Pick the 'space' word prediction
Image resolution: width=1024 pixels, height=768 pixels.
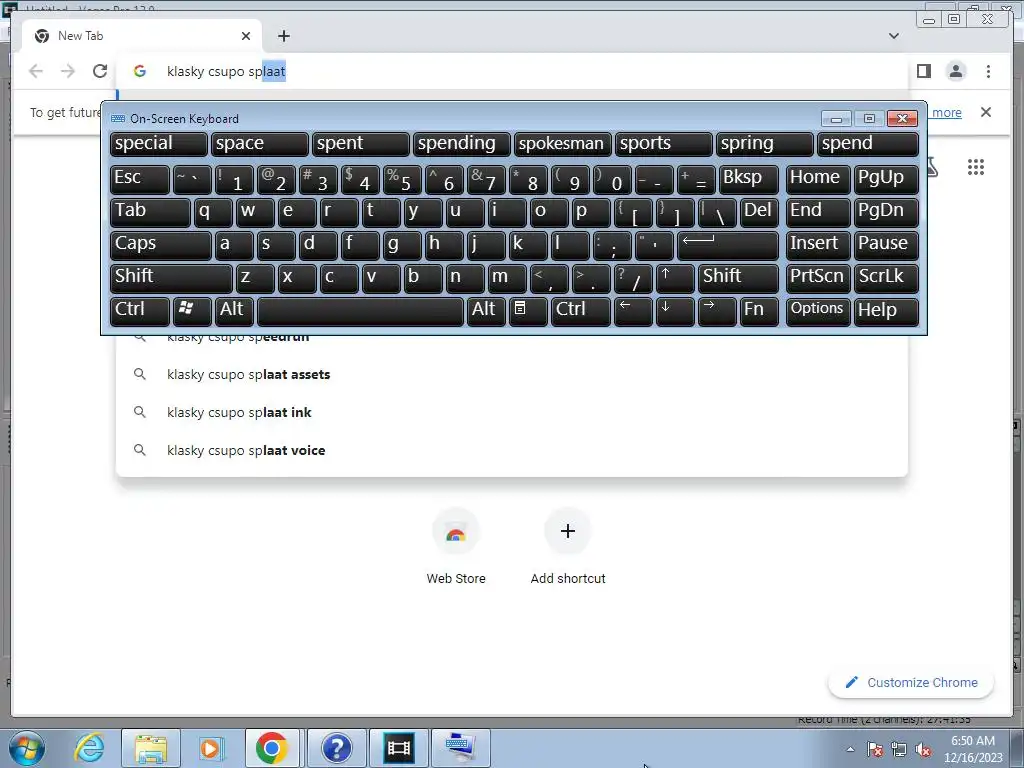259,144
